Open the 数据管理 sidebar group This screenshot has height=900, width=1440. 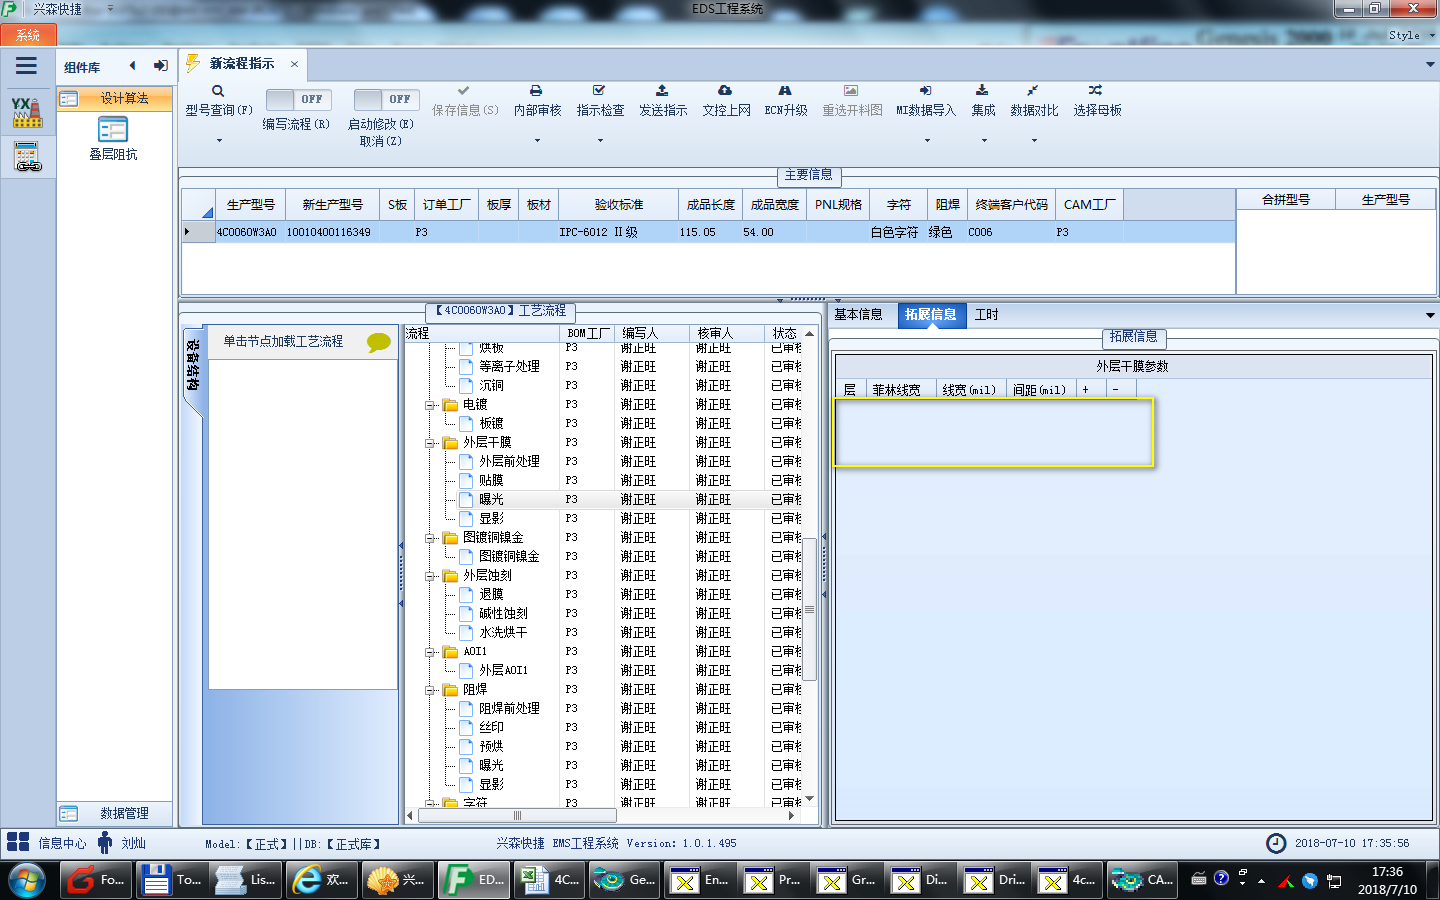point(114,813)
